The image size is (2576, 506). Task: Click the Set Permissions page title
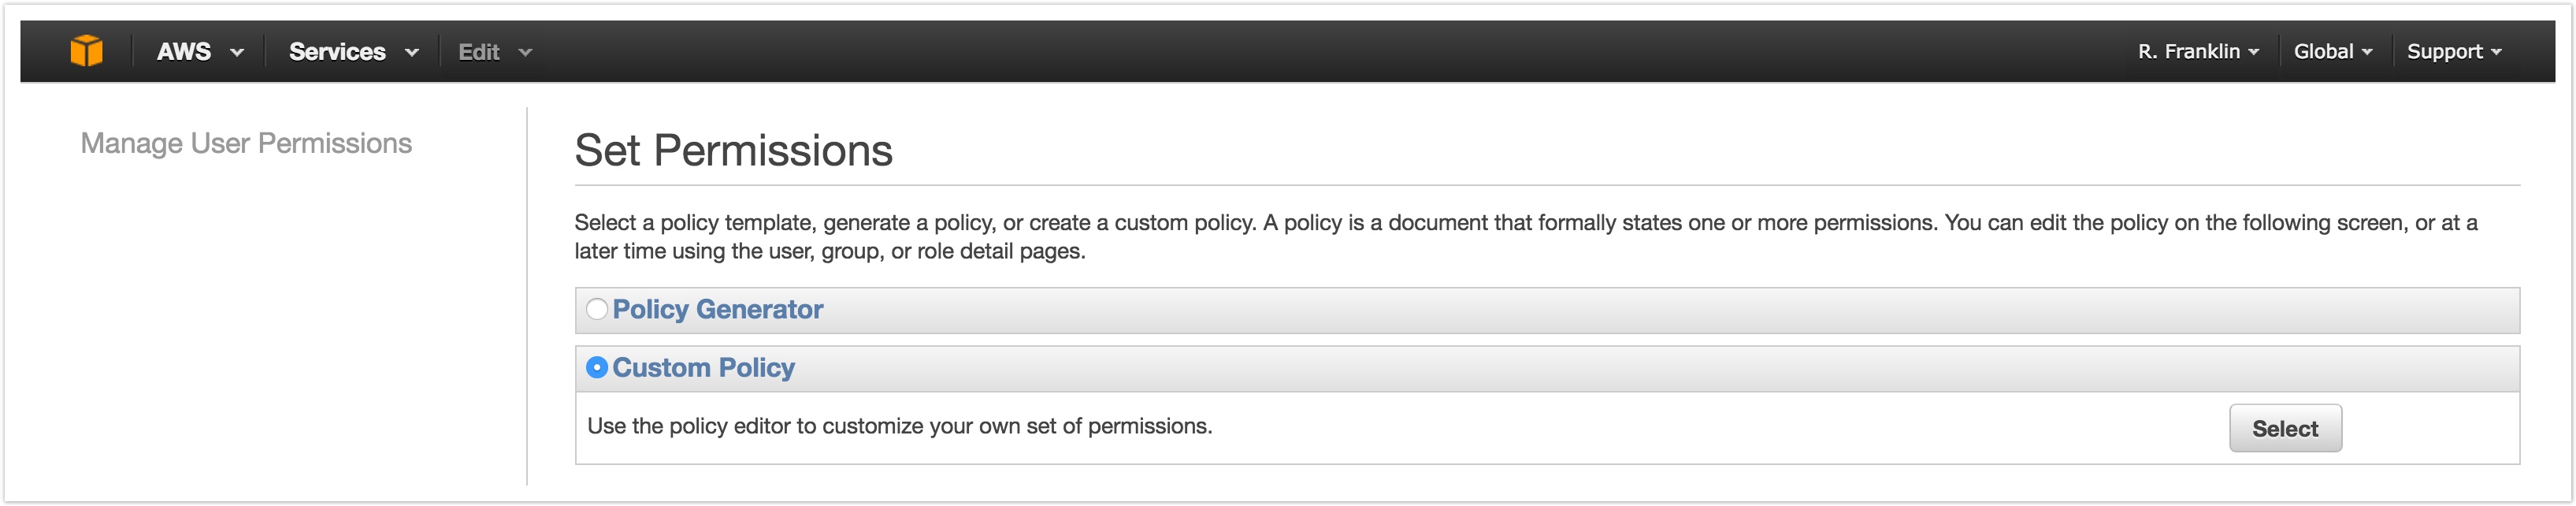[x=734, y=151]
